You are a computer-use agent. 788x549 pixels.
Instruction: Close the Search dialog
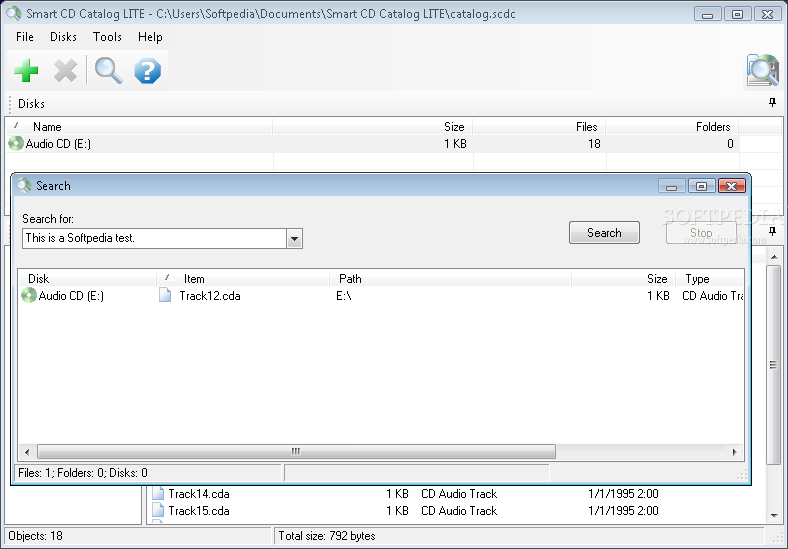click(732, 186)
